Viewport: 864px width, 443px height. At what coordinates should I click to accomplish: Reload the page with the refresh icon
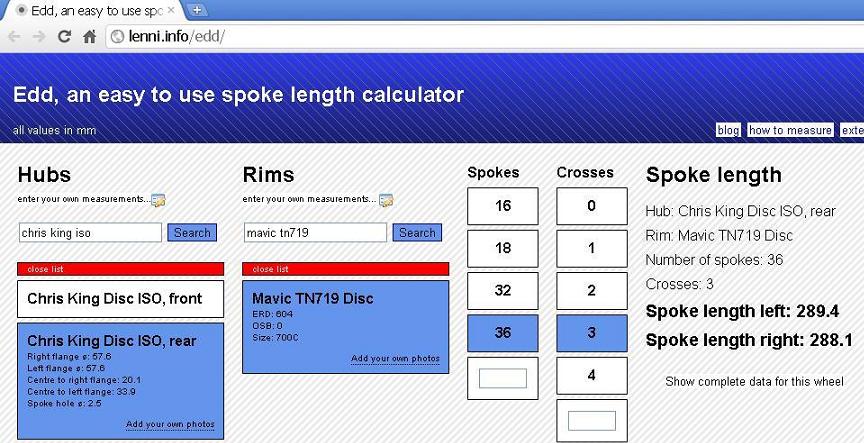[x=64, y=37]
